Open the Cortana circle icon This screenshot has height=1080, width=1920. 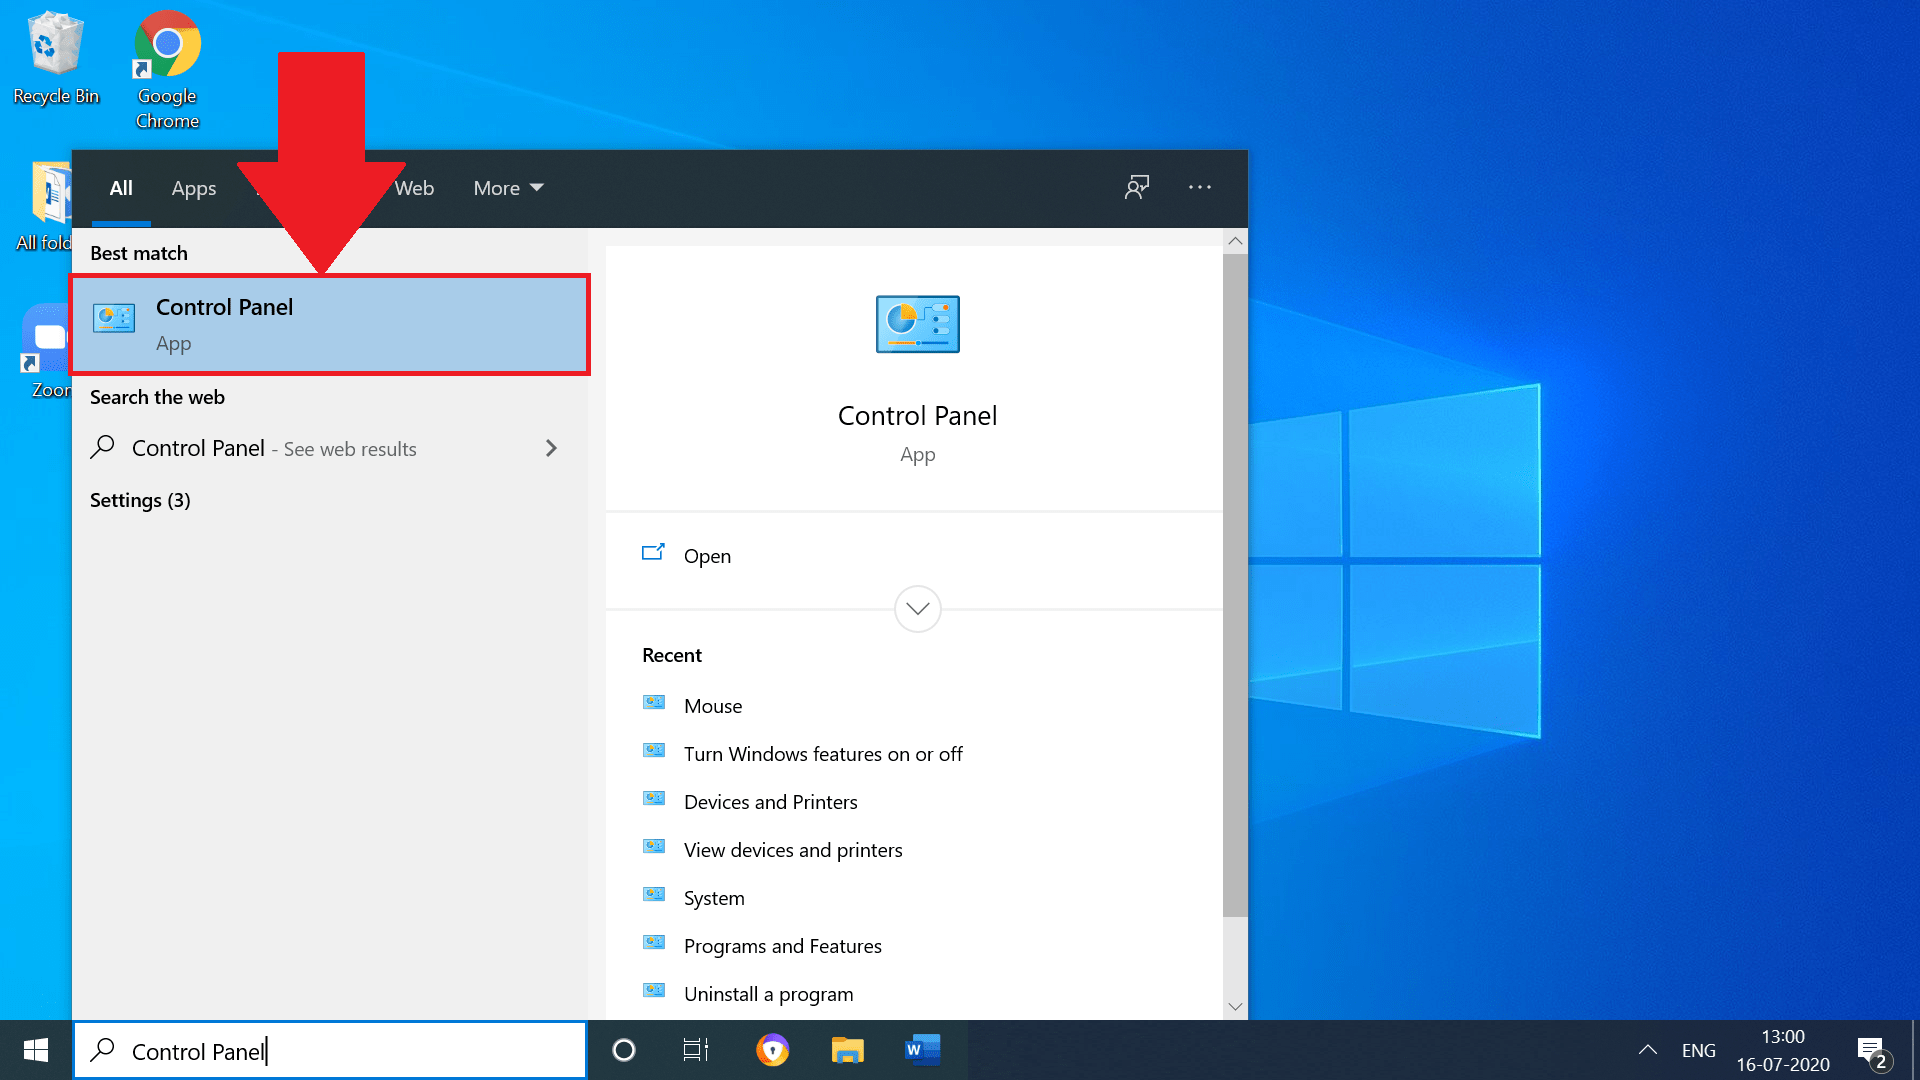(x=624, y=1050)
